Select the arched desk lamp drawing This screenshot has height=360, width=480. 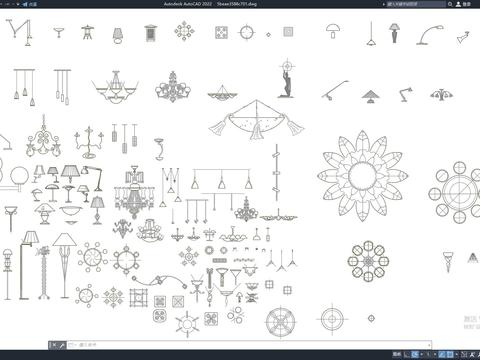[x=430, y=34]
